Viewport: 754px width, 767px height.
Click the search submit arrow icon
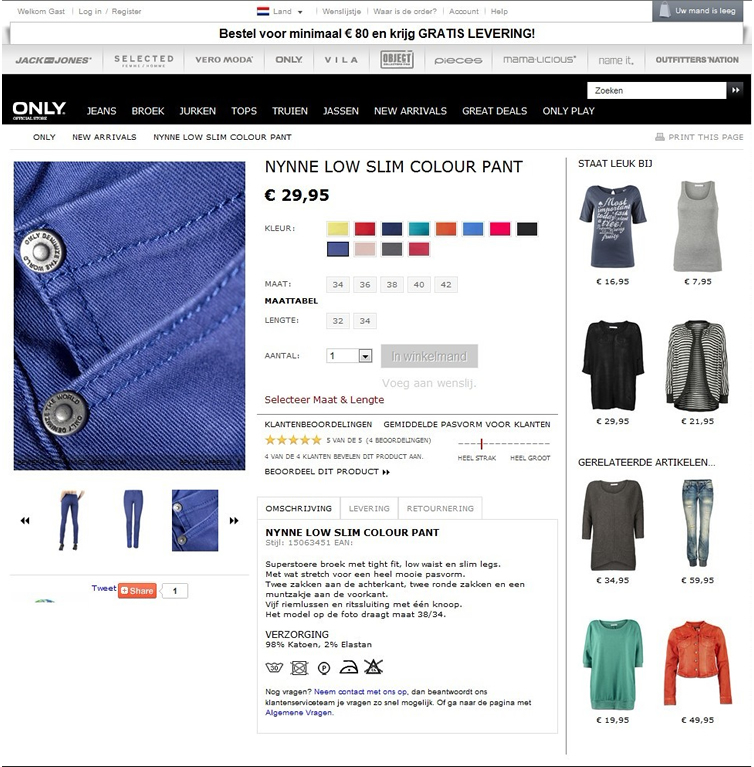pyautogui.click(x=735, y=90)
